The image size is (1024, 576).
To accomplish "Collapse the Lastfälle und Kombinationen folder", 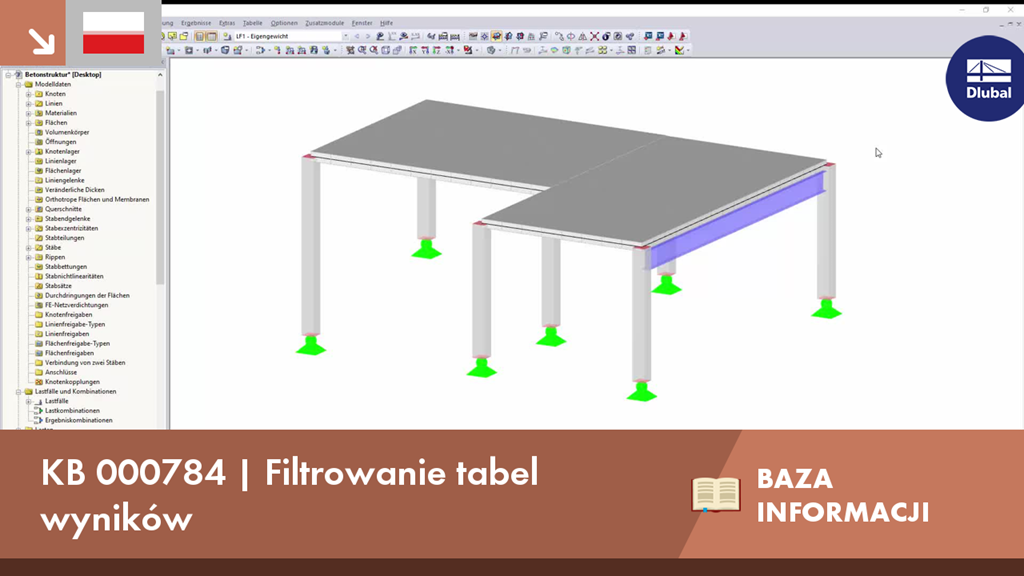I will [19, 392].
